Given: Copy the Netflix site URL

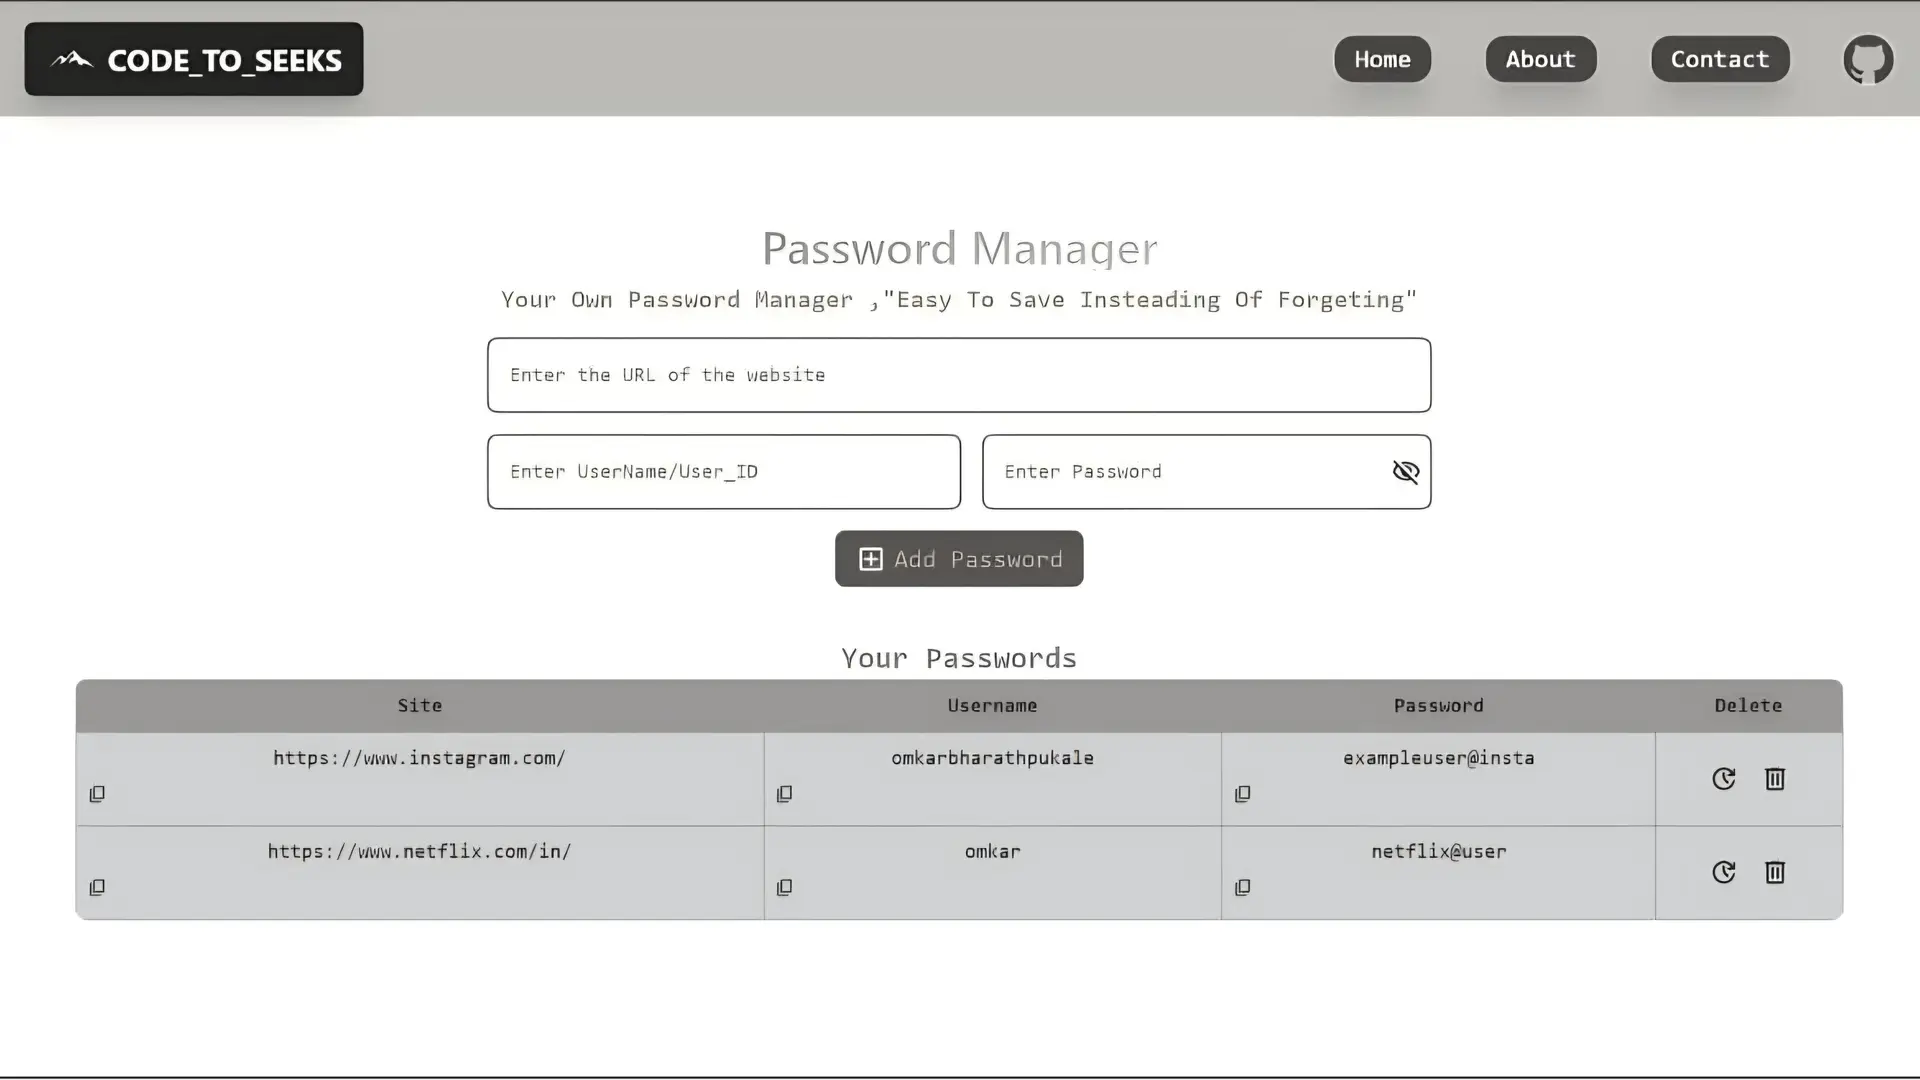Looking at the screenshot, I should [x=96, y=887].
